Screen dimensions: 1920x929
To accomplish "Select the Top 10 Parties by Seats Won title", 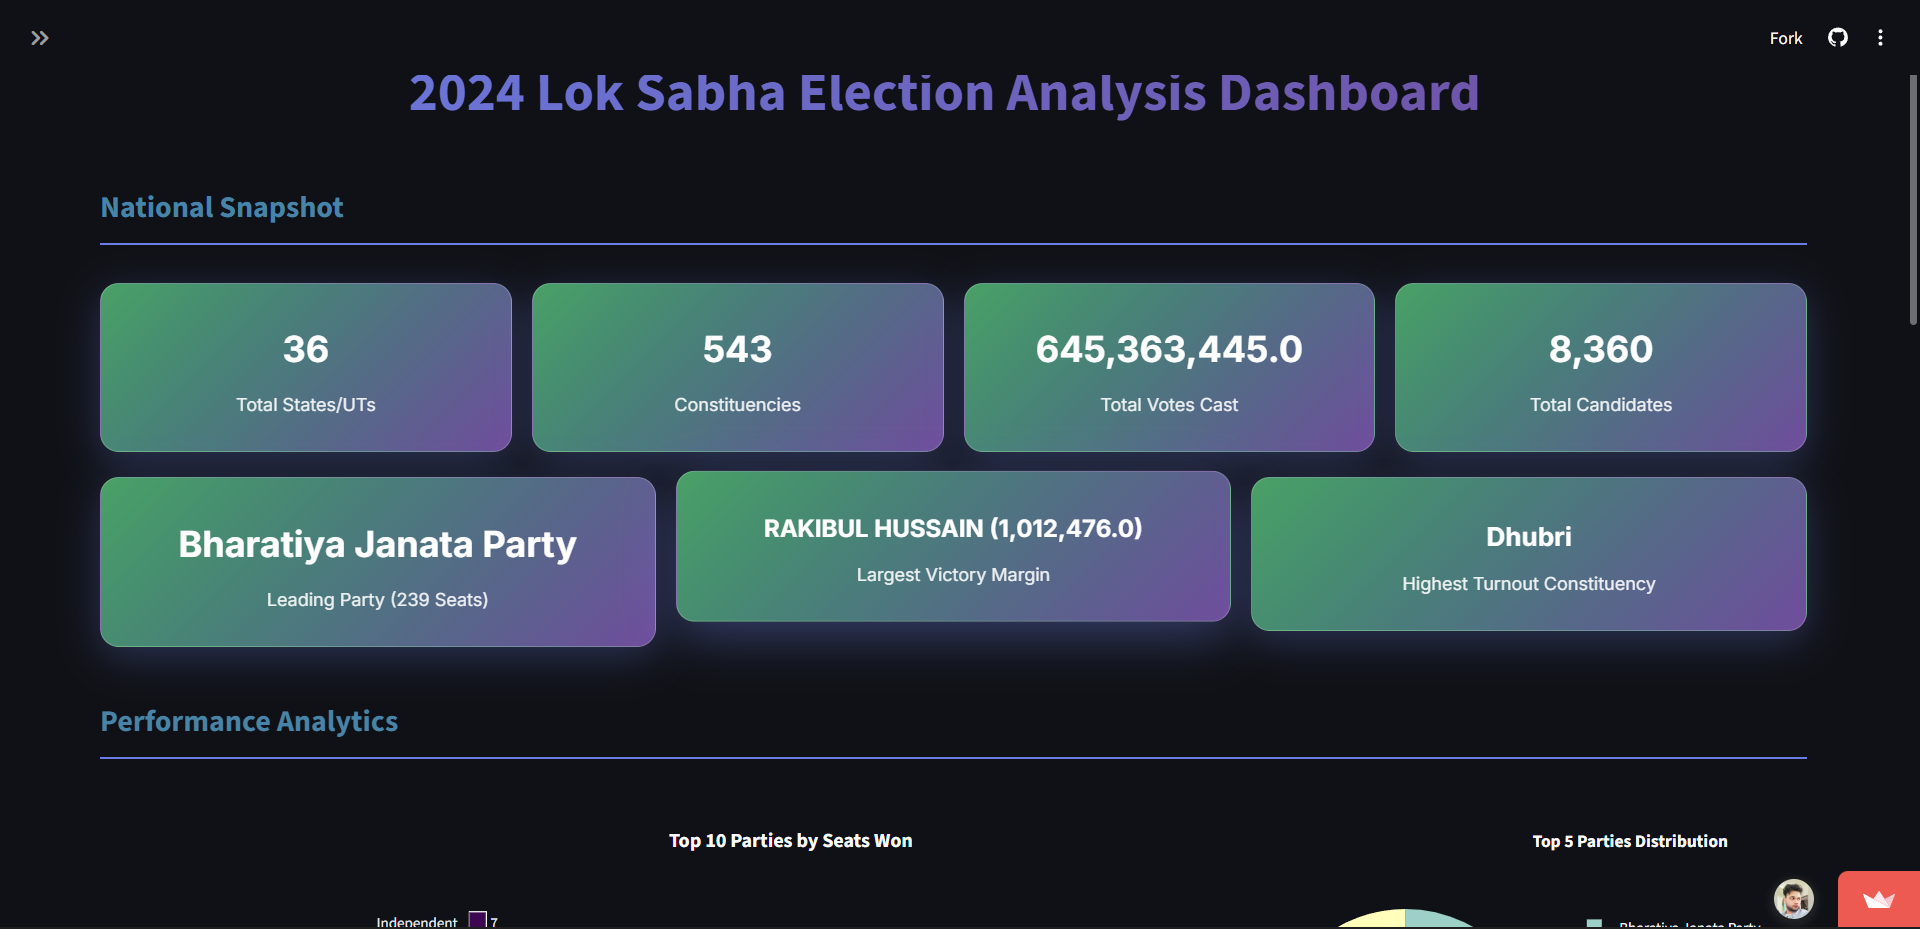I will 791,841.
